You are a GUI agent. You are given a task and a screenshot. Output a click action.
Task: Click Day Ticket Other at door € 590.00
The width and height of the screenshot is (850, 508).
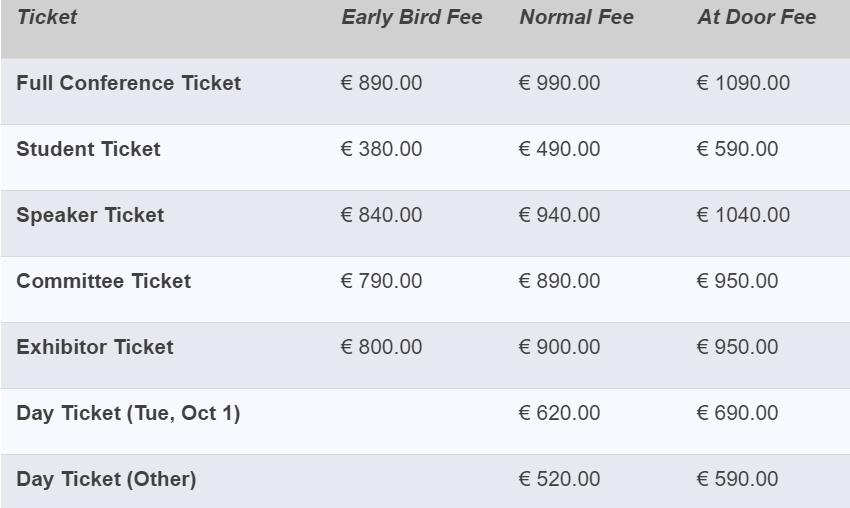coord(737,479)
